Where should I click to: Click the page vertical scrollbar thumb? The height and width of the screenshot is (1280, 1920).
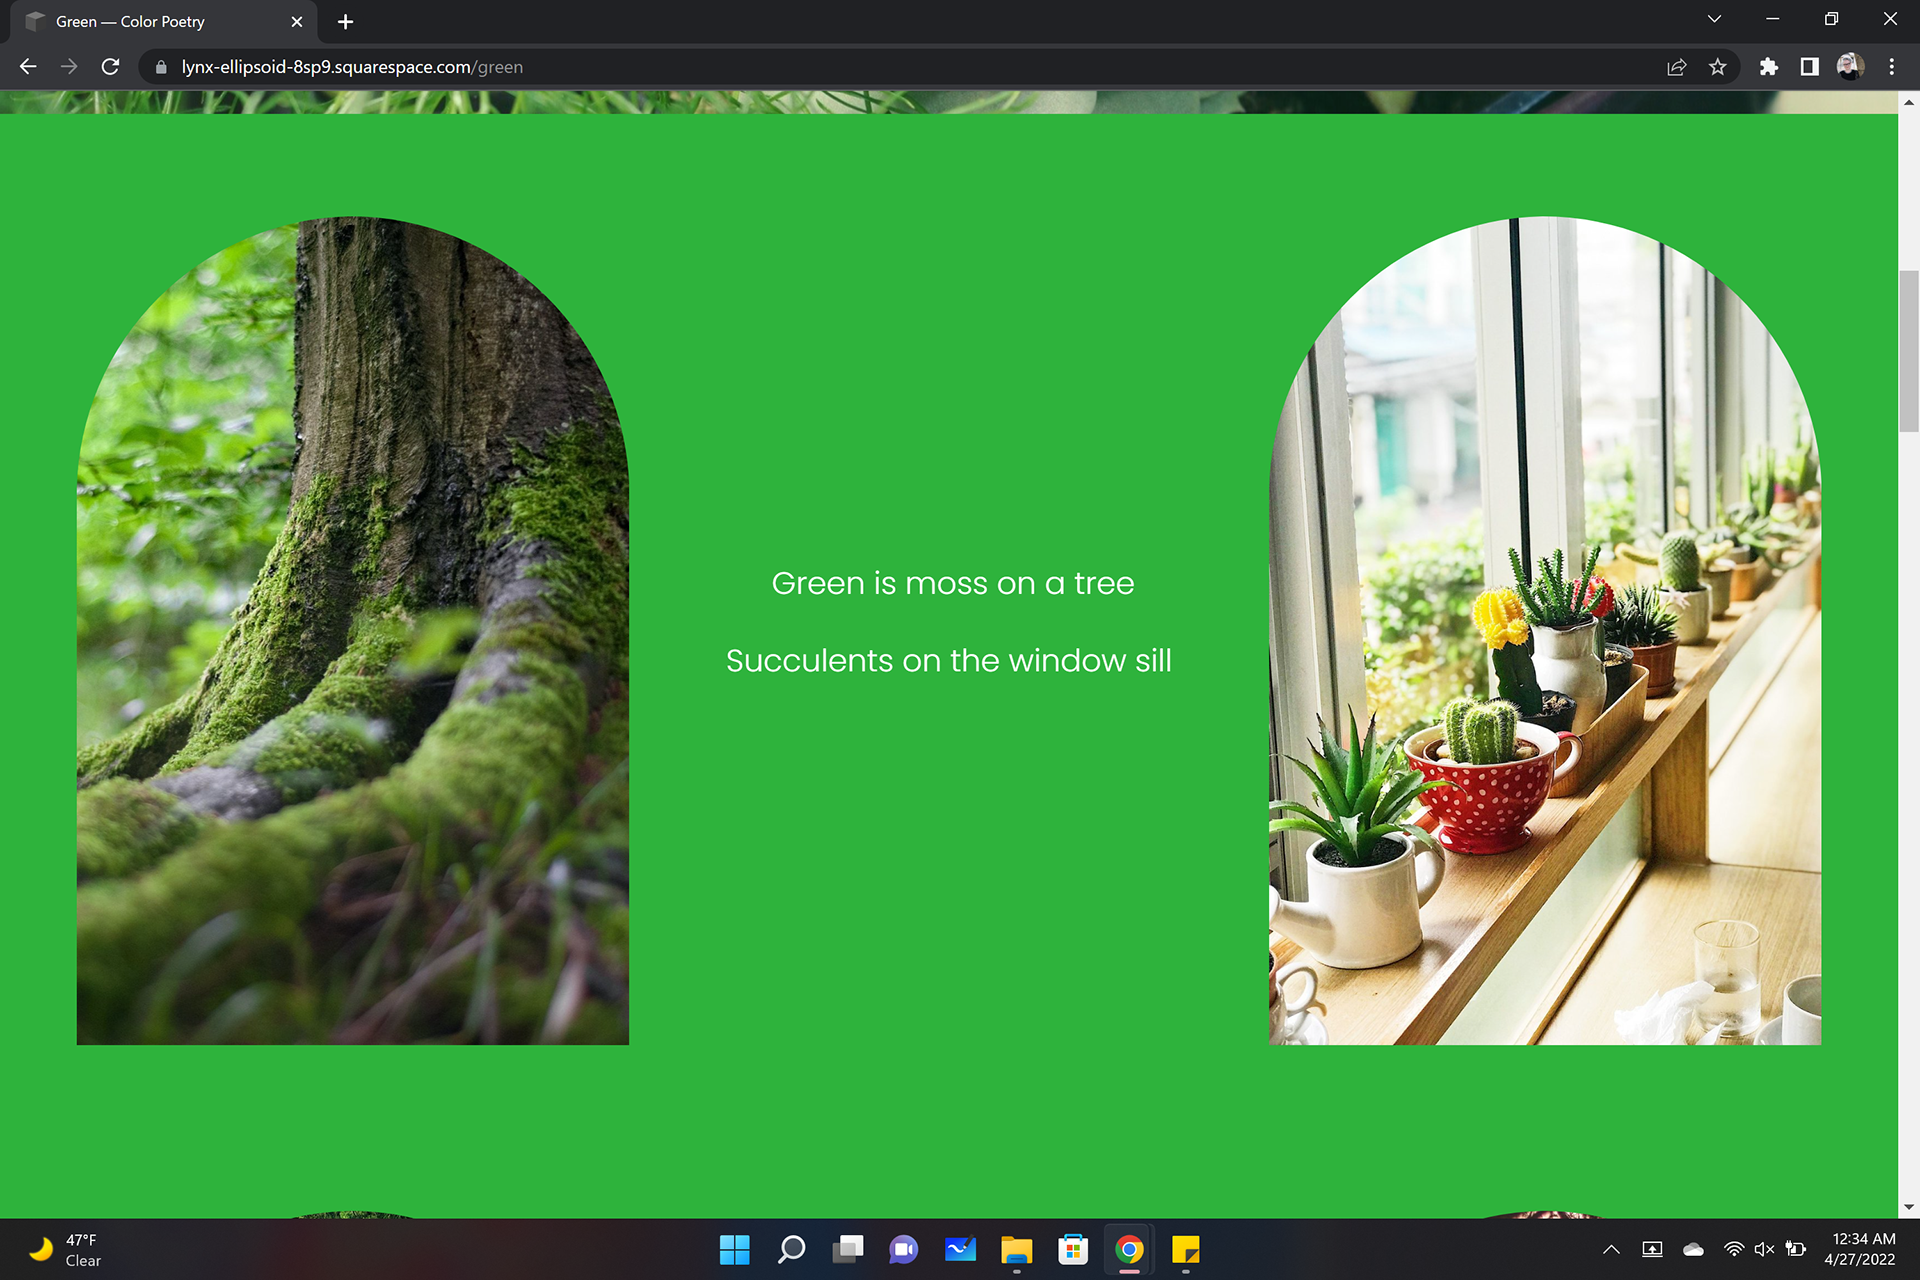click(1908, 350)
